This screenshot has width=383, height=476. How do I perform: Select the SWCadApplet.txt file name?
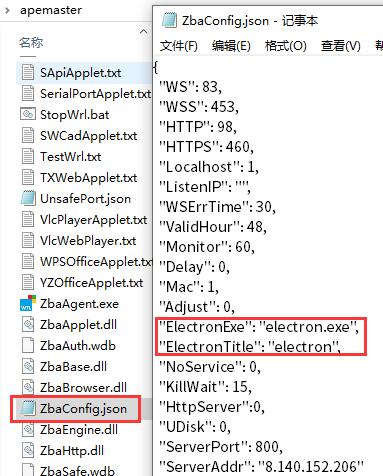(x=89, y=136)
